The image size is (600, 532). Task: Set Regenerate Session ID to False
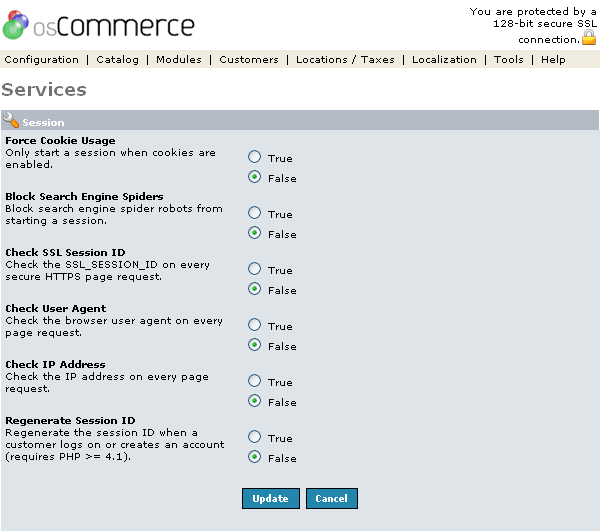[254, 457]
